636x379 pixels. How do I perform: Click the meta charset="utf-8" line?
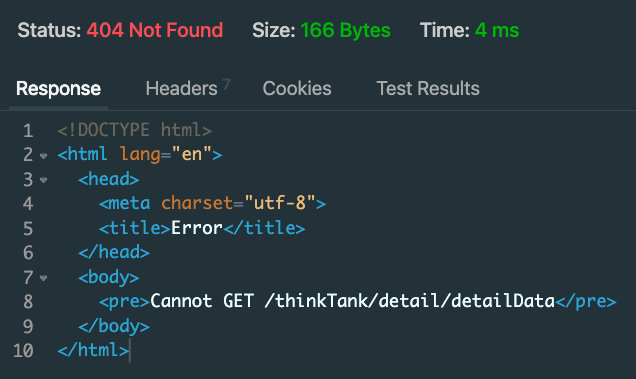pyautogui.click(x=213, y=203)
